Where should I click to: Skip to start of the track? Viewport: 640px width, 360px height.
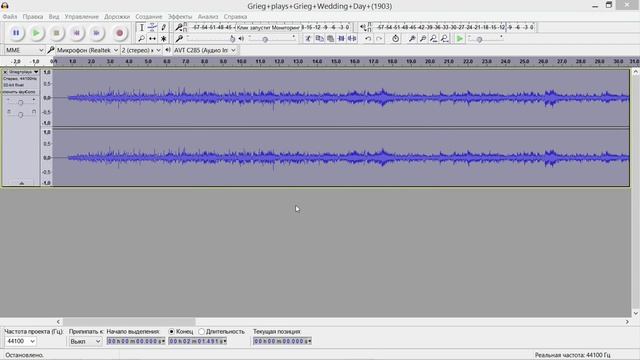coord(76,33)
